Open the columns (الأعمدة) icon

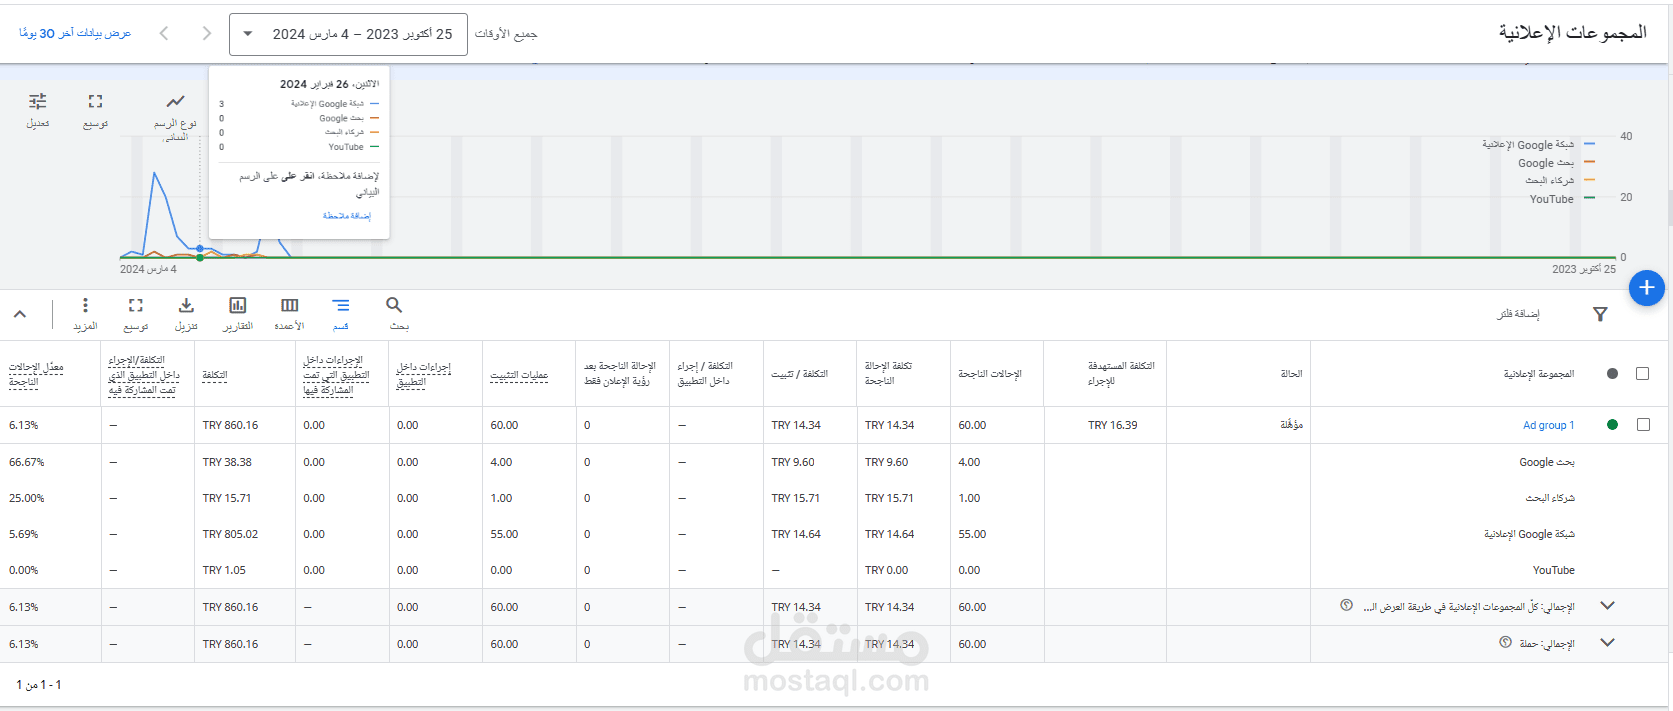click(x=289, y=306)
